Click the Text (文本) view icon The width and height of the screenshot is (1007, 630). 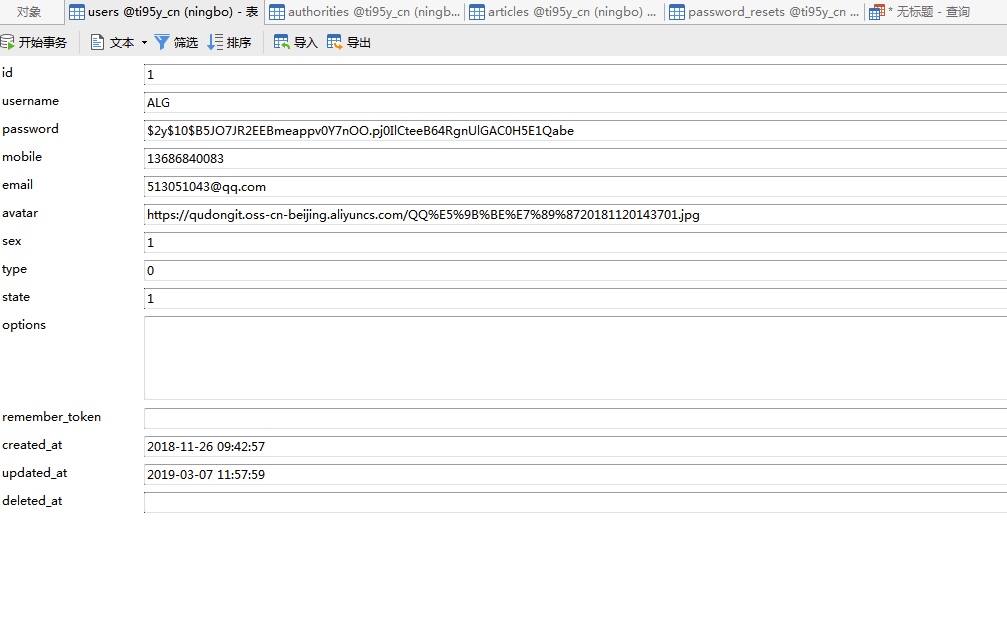coord(98,43)
